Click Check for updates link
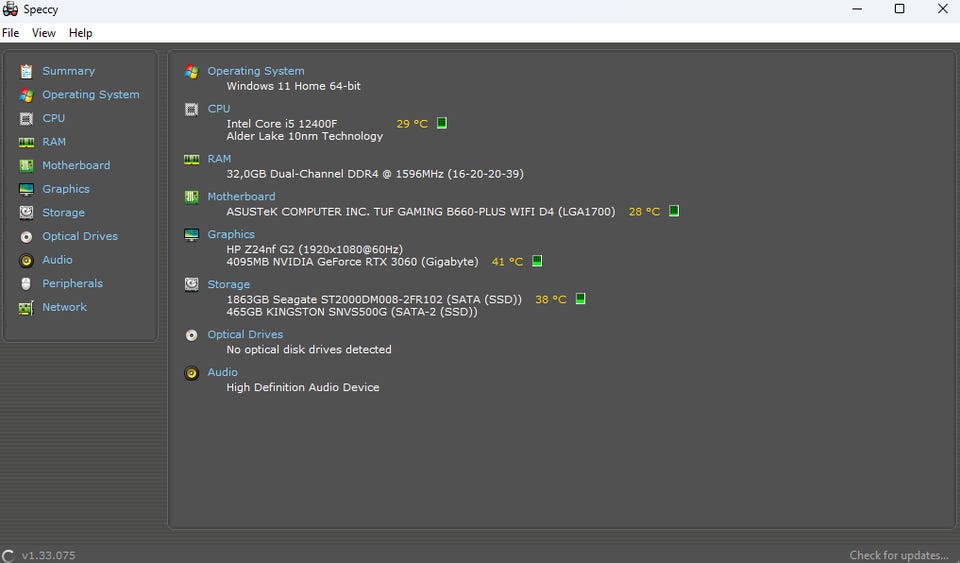 coord(899,555)
